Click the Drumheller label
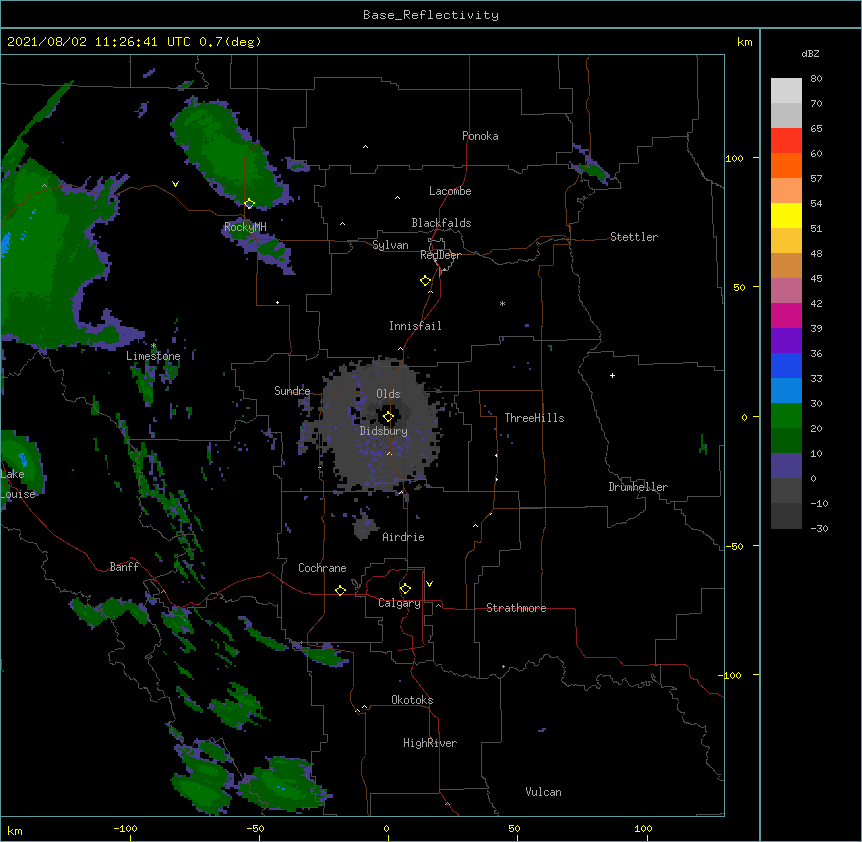862x842 pixels. (638, 487)
